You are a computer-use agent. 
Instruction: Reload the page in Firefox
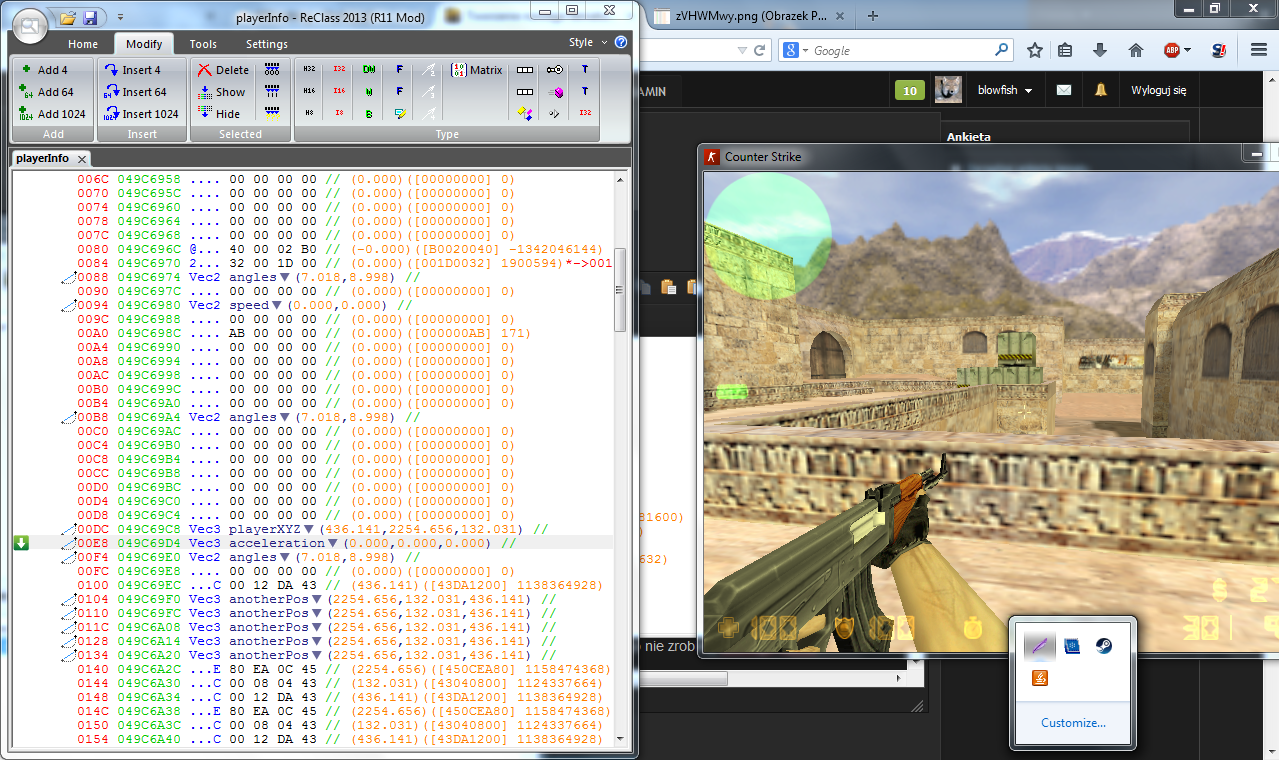click(x=760, y=50)
